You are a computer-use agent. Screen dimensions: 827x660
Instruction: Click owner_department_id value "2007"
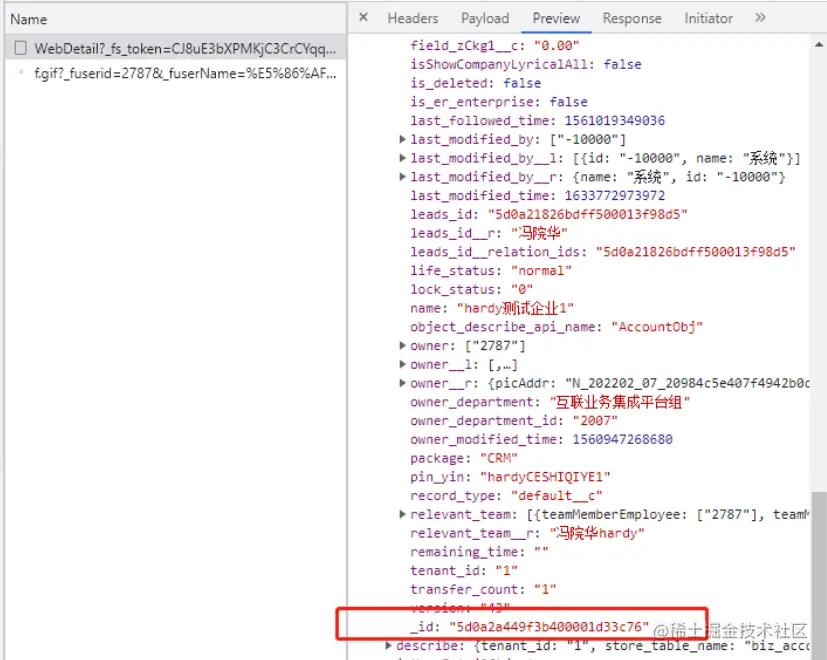pos(595,420)
